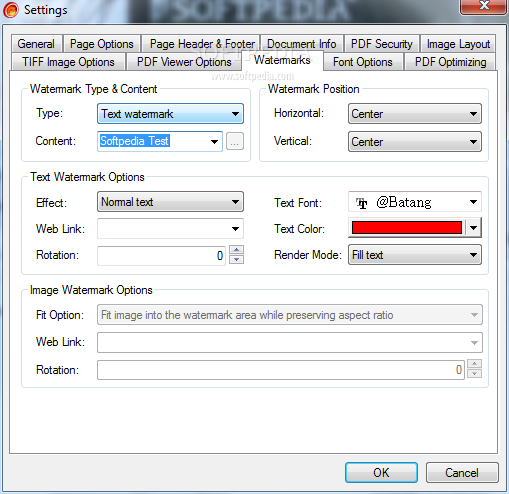Switch to PDF Optimizing tab

[450, 62]
